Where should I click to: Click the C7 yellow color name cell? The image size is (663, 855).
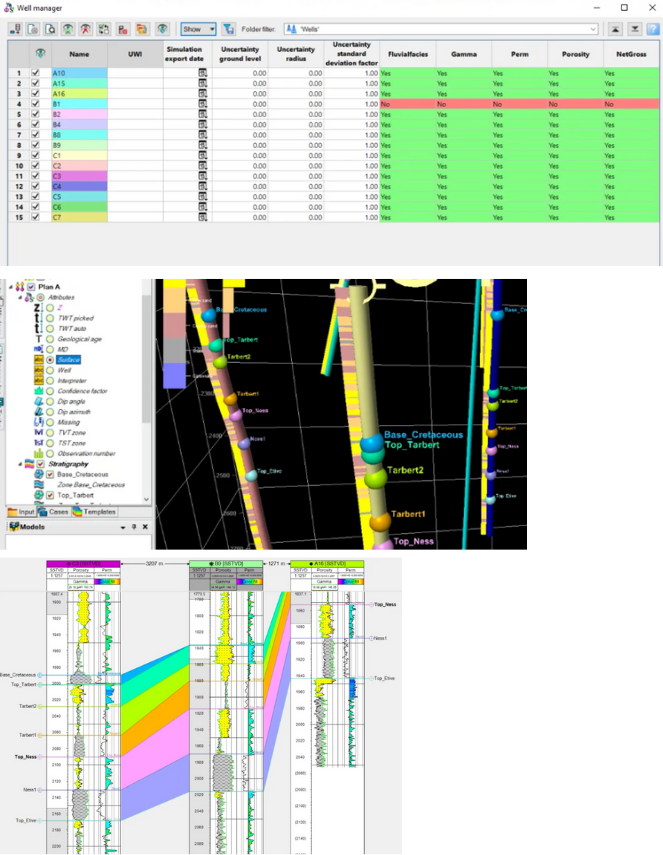(79, 217)
